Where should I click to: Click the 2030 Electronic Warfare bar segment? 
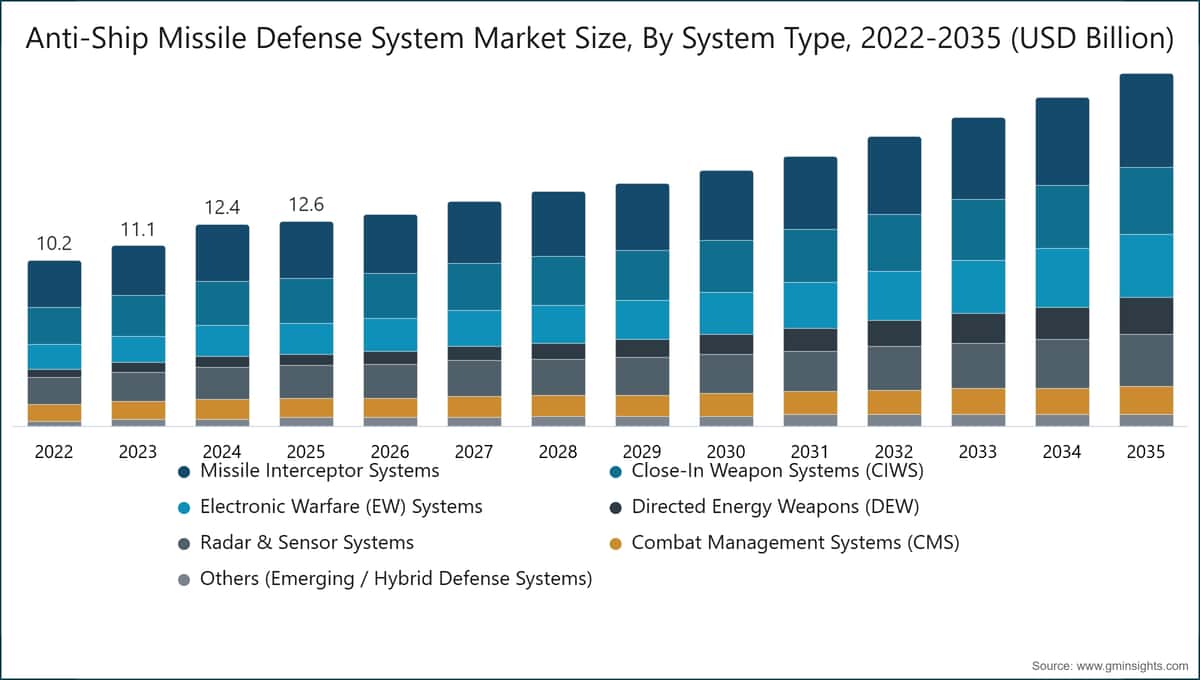tap(726, 313)
